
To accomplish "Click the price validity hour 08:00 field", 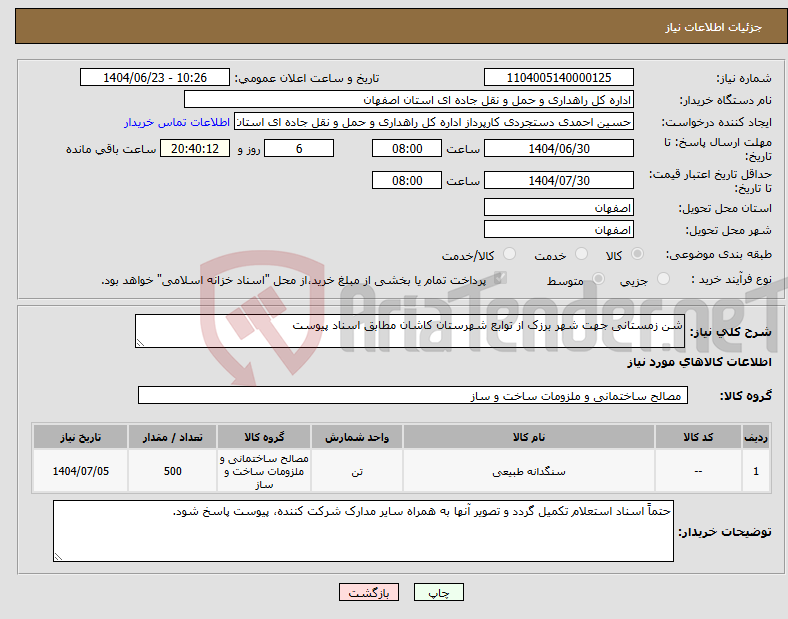I will coord(407,180).
